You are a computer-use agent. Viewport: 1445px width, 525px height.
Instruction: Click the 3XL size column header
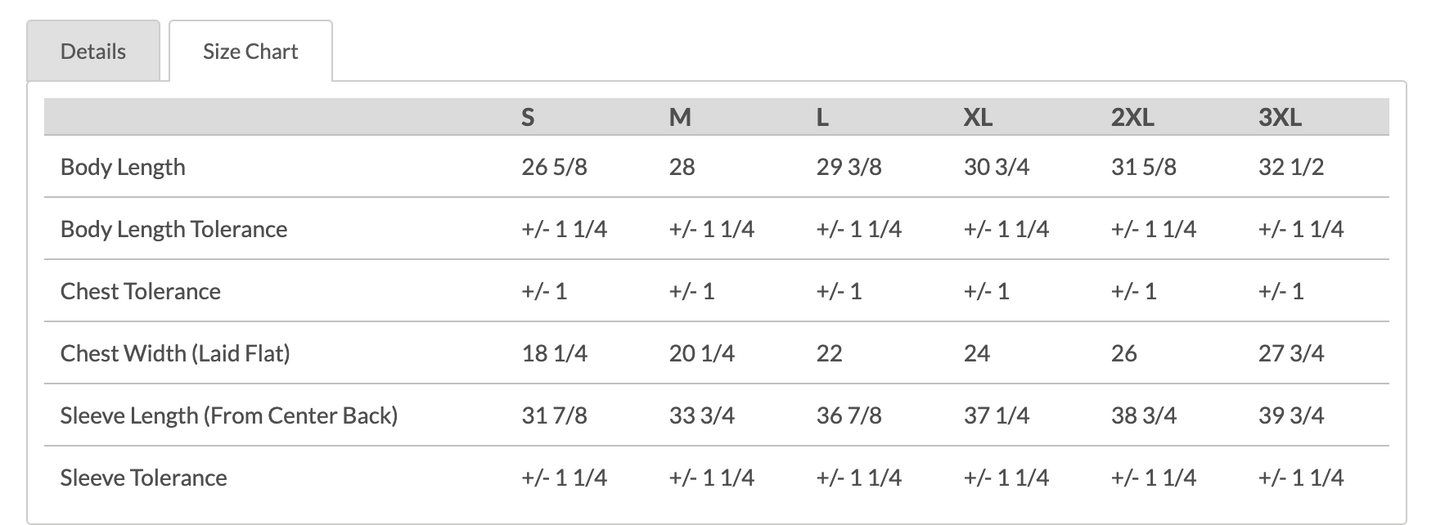pyautogui.click(x=1280, y=117)
